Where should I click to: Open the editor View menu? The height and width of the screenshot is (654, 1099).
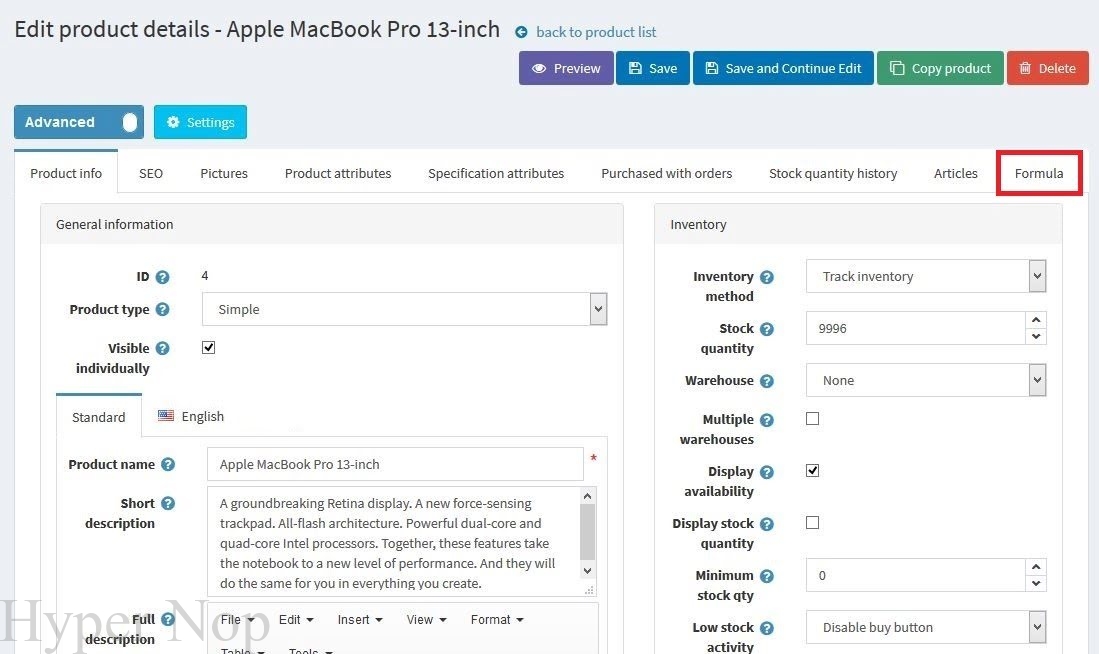click(x=426, y=620)
